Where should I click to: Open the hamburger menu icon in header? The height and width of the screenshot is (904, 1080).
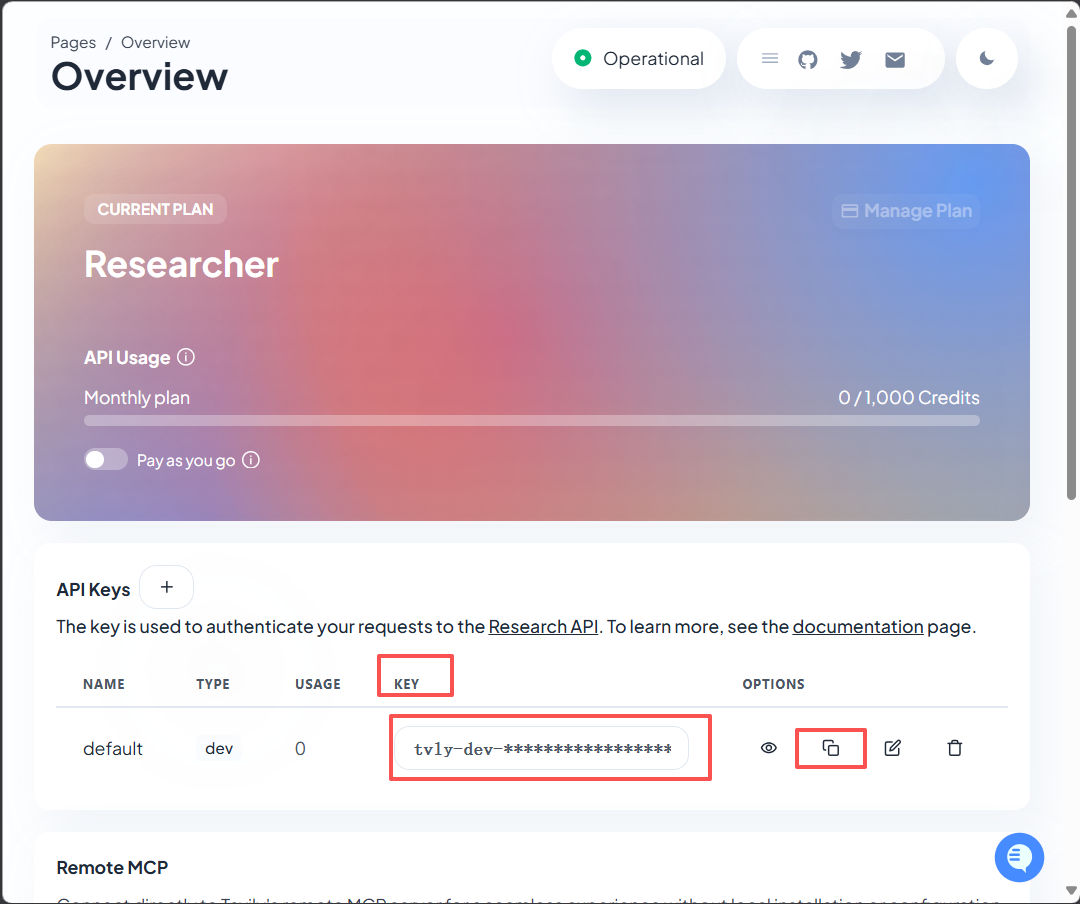(769, 59)
